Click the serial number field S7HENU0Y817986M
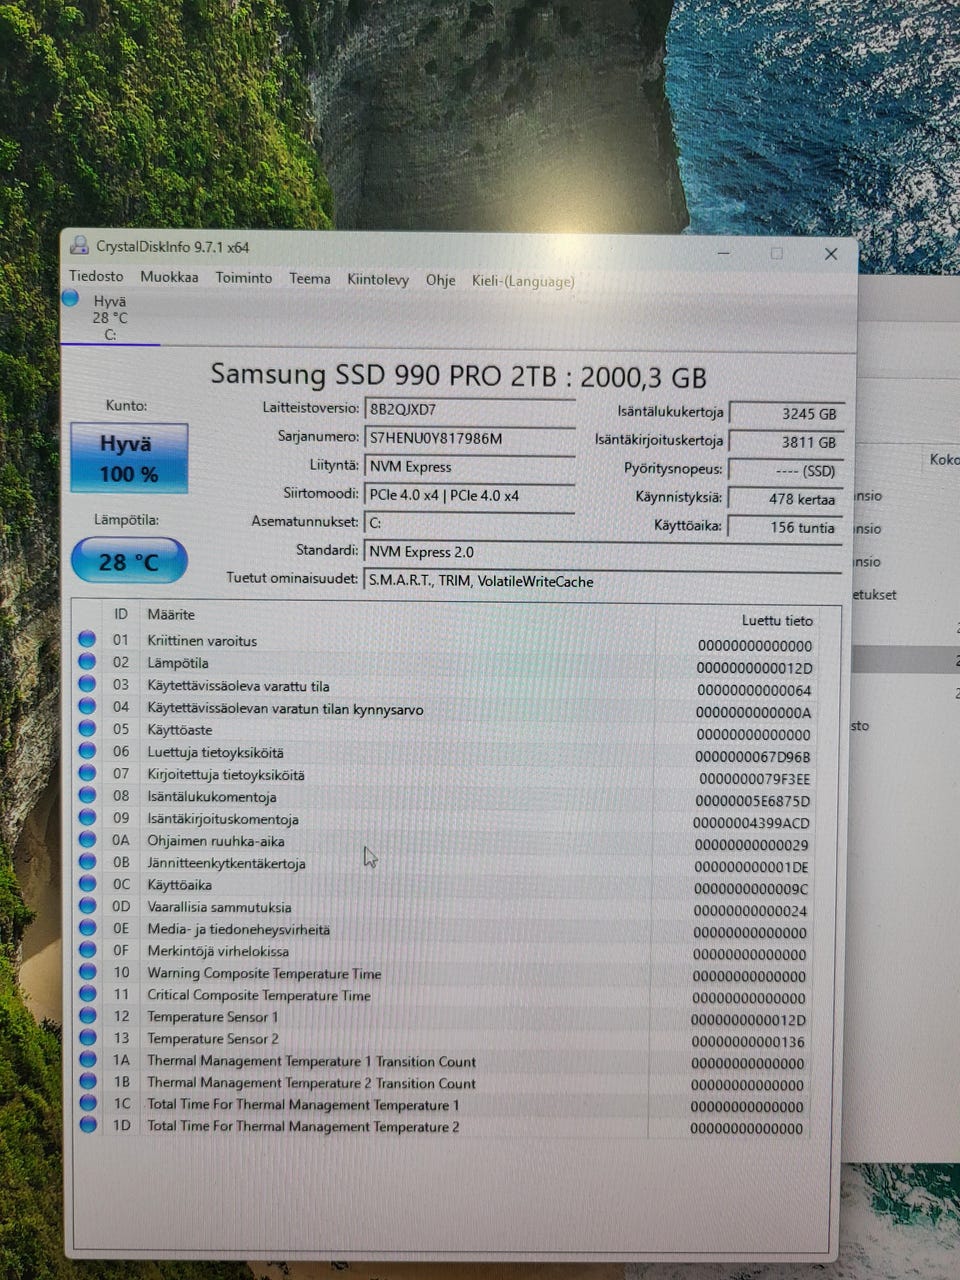This screenshot has width=960, height=1280. click(x=469, y=438)
